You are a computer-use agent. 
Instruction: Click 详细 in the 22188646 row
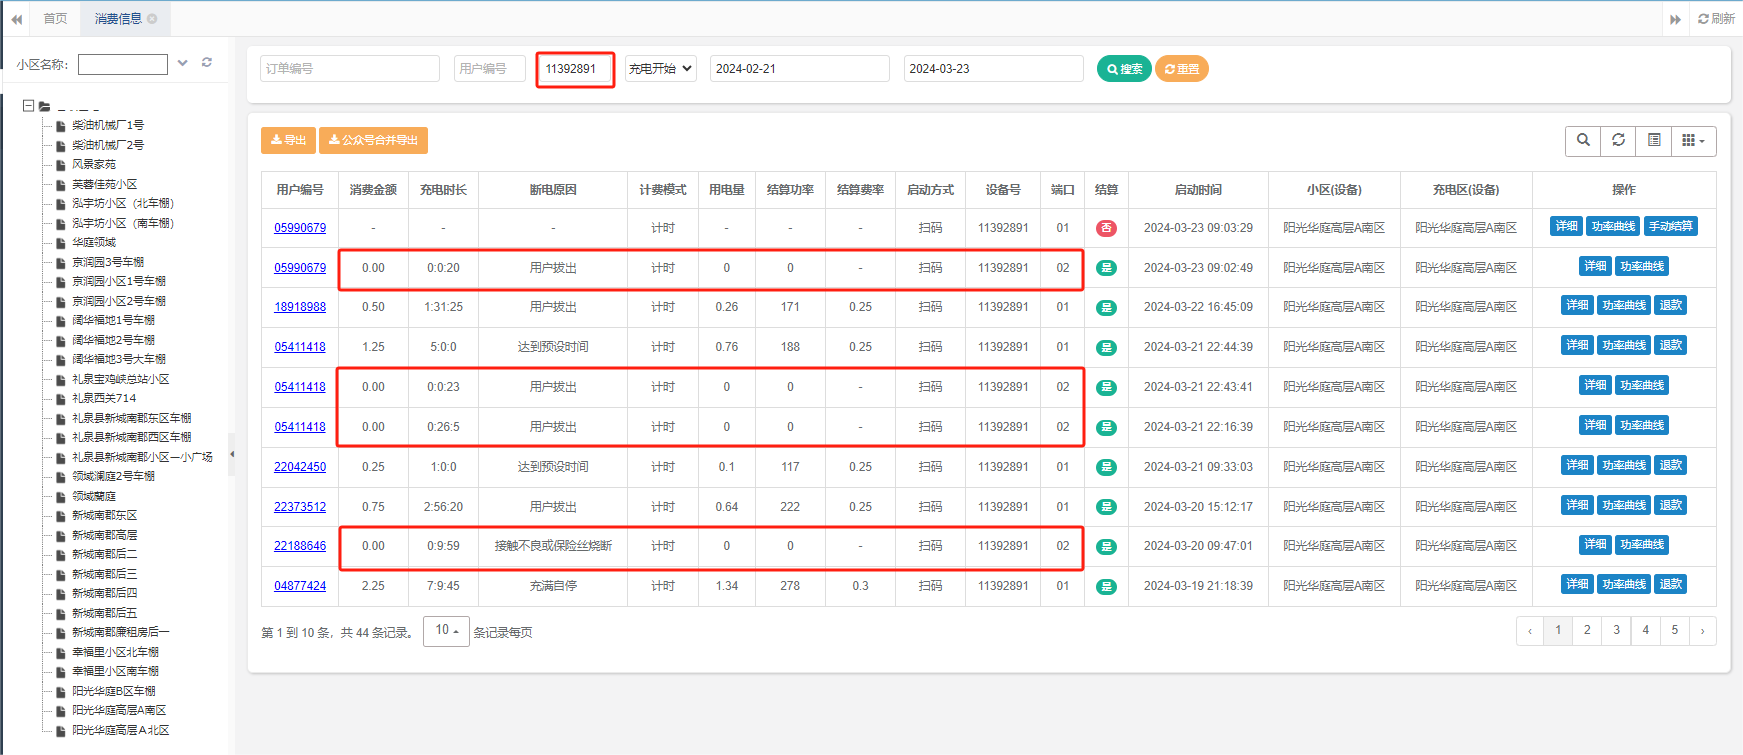coord(1595,545)
